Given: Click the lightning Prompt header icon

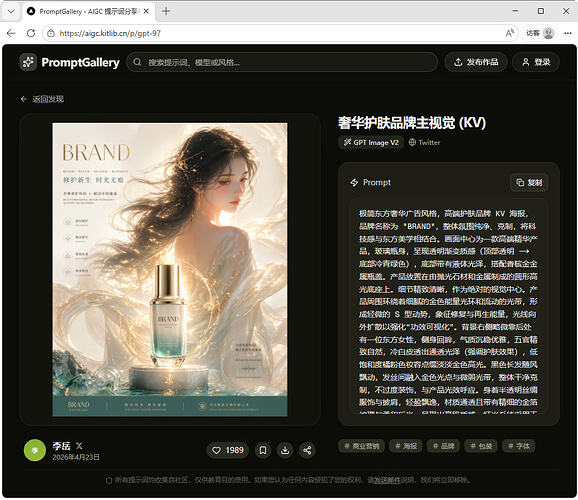Looking at the screenshot, I should 354,183.
